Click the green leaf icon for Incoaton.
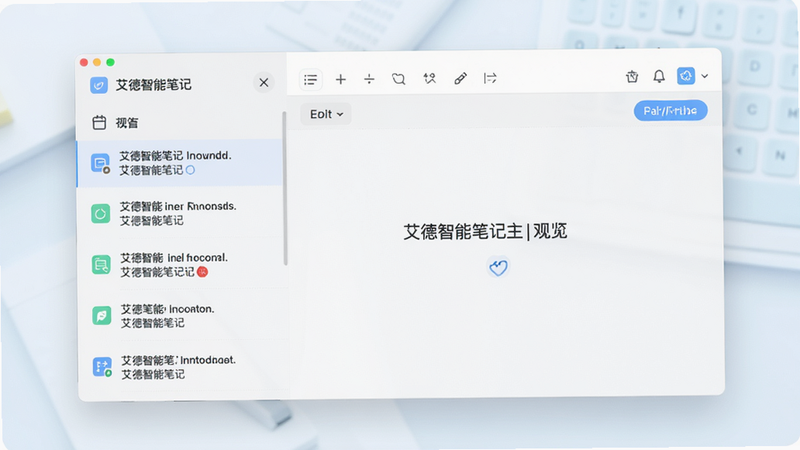Image resolution: width=800 pixels, height=450 pixels. click(102, 316)
